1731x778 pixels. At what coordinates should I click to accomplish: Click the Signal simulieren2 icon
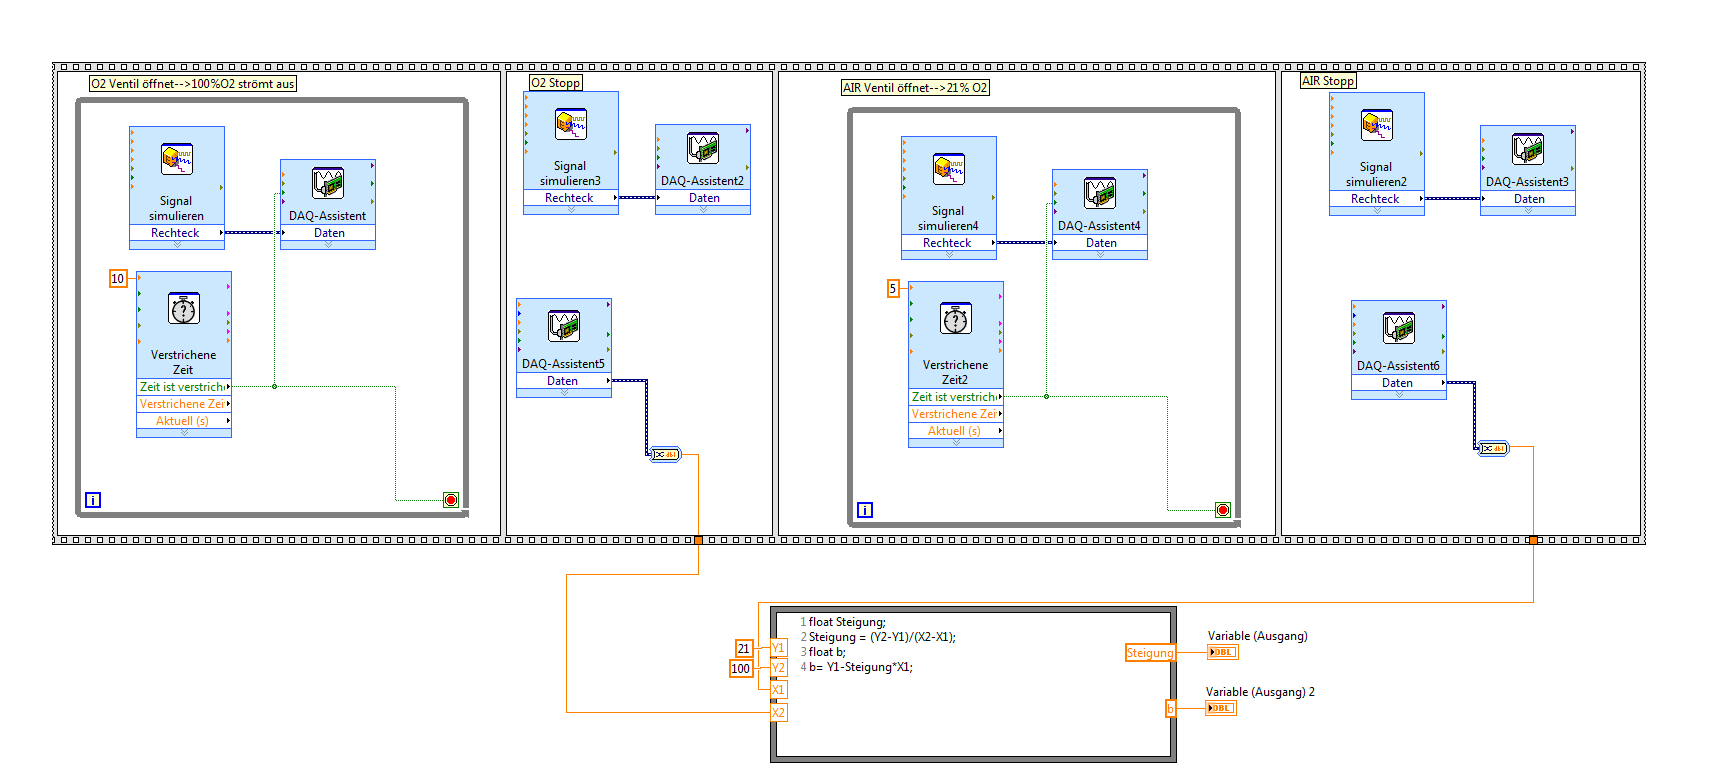click(x=1377, y=126)
